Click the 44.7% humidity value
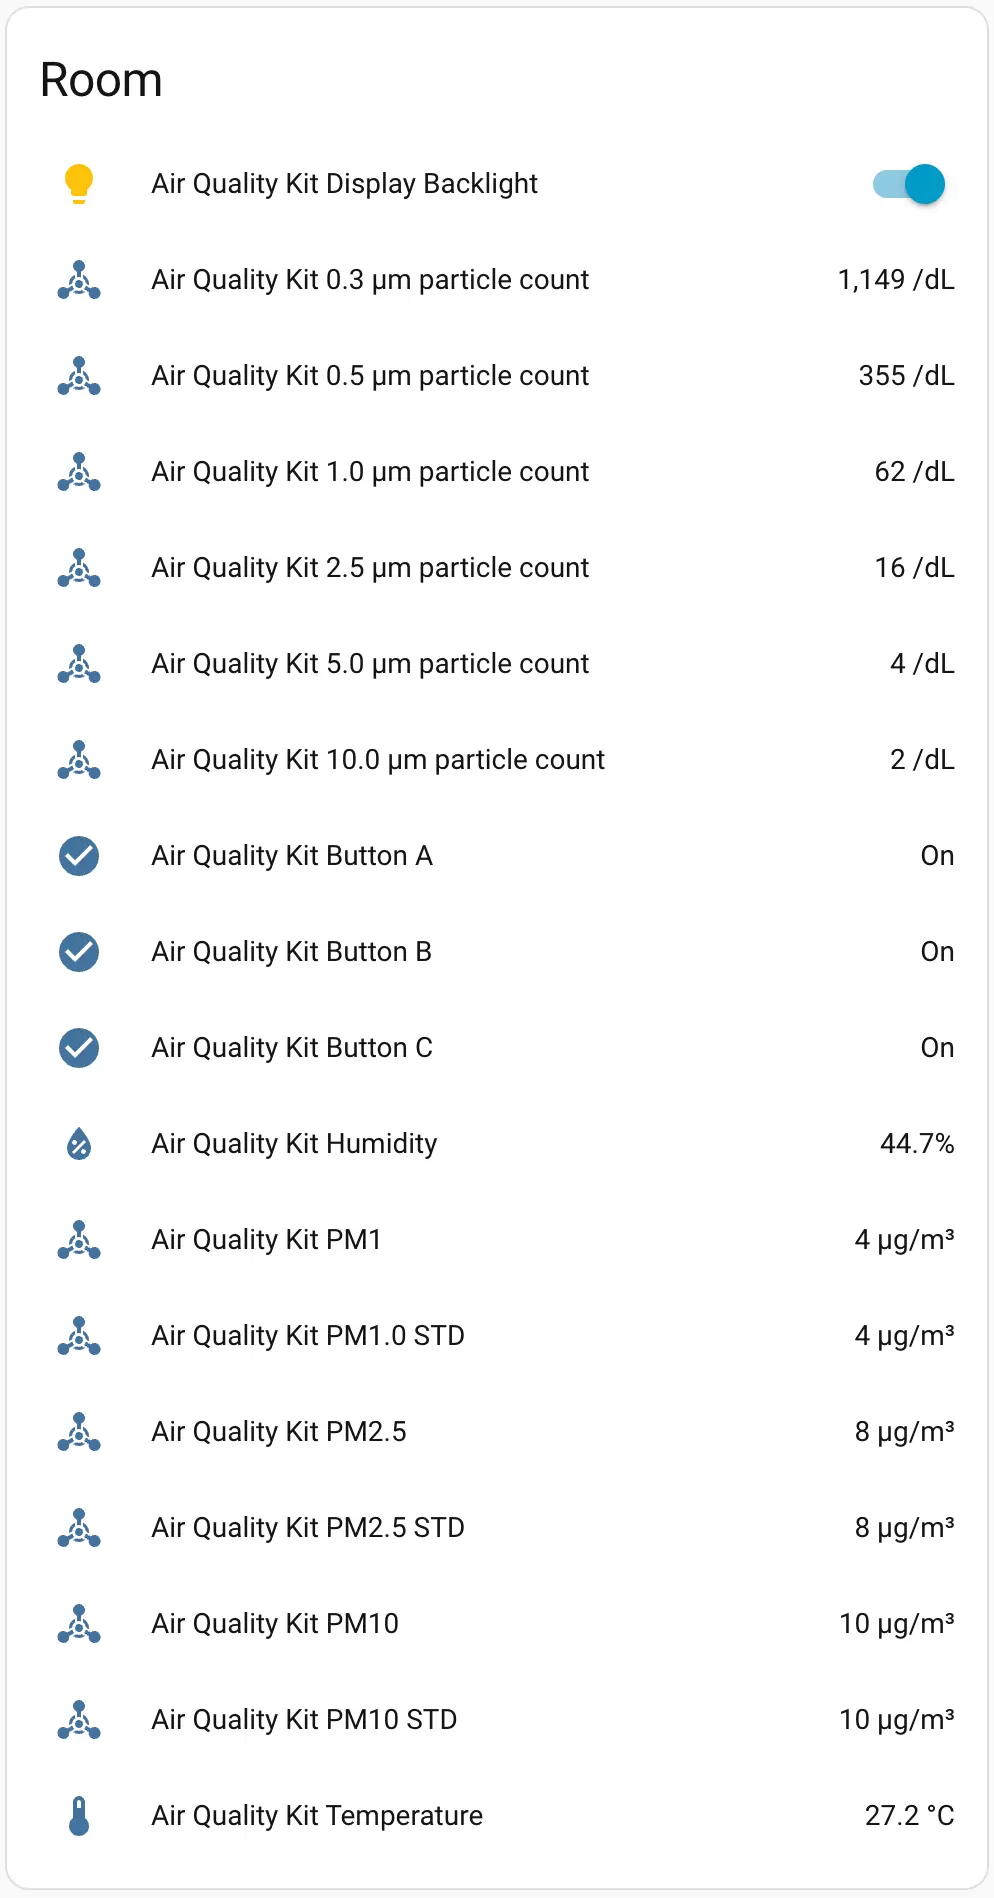The width and height of the screenshot is (994, 1898). (916, 1144)
